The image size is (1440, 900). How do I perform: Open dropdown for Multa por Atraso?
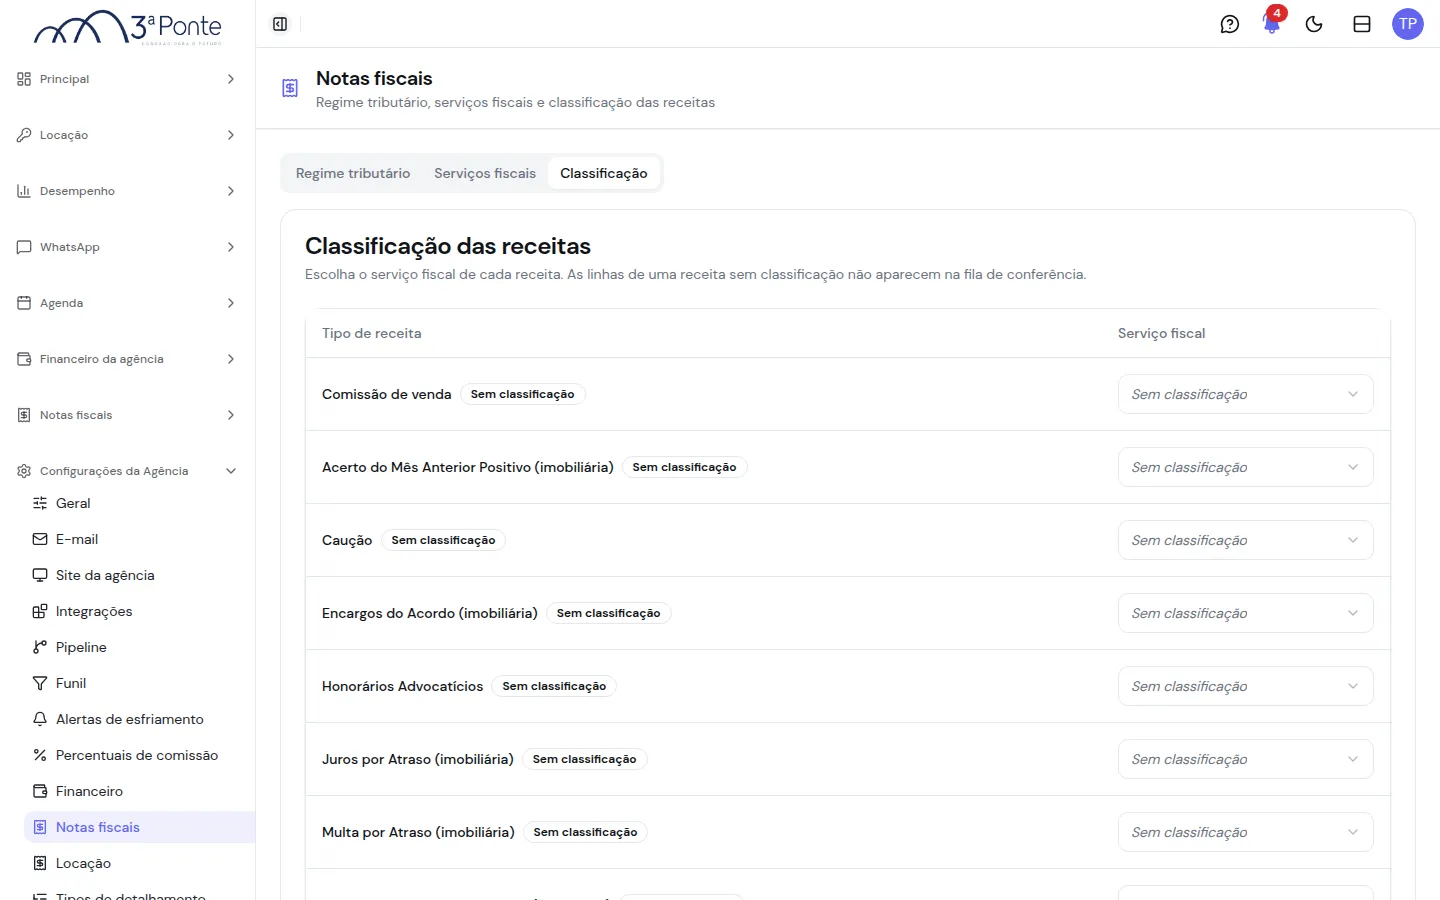[1245, 832]
